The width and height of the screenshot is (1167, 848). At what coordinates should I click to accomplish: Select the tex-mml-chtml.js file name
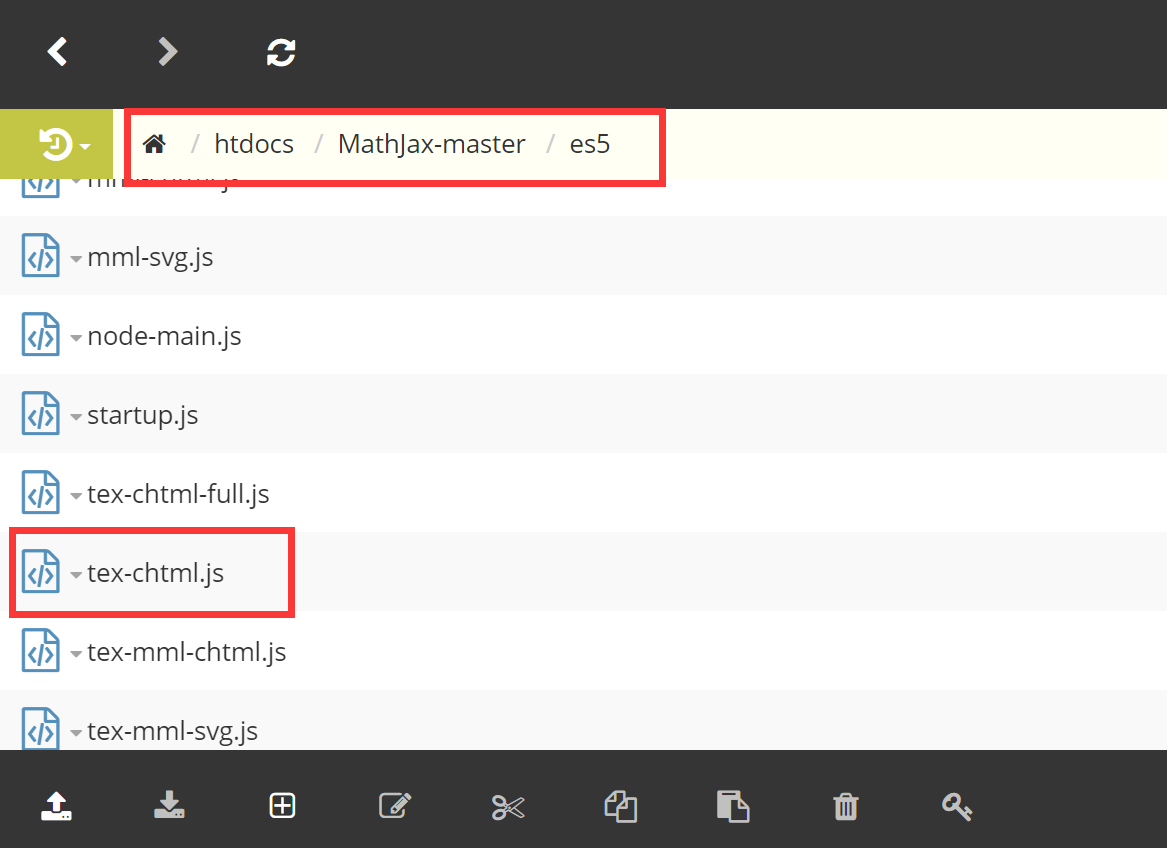(187, 651)
